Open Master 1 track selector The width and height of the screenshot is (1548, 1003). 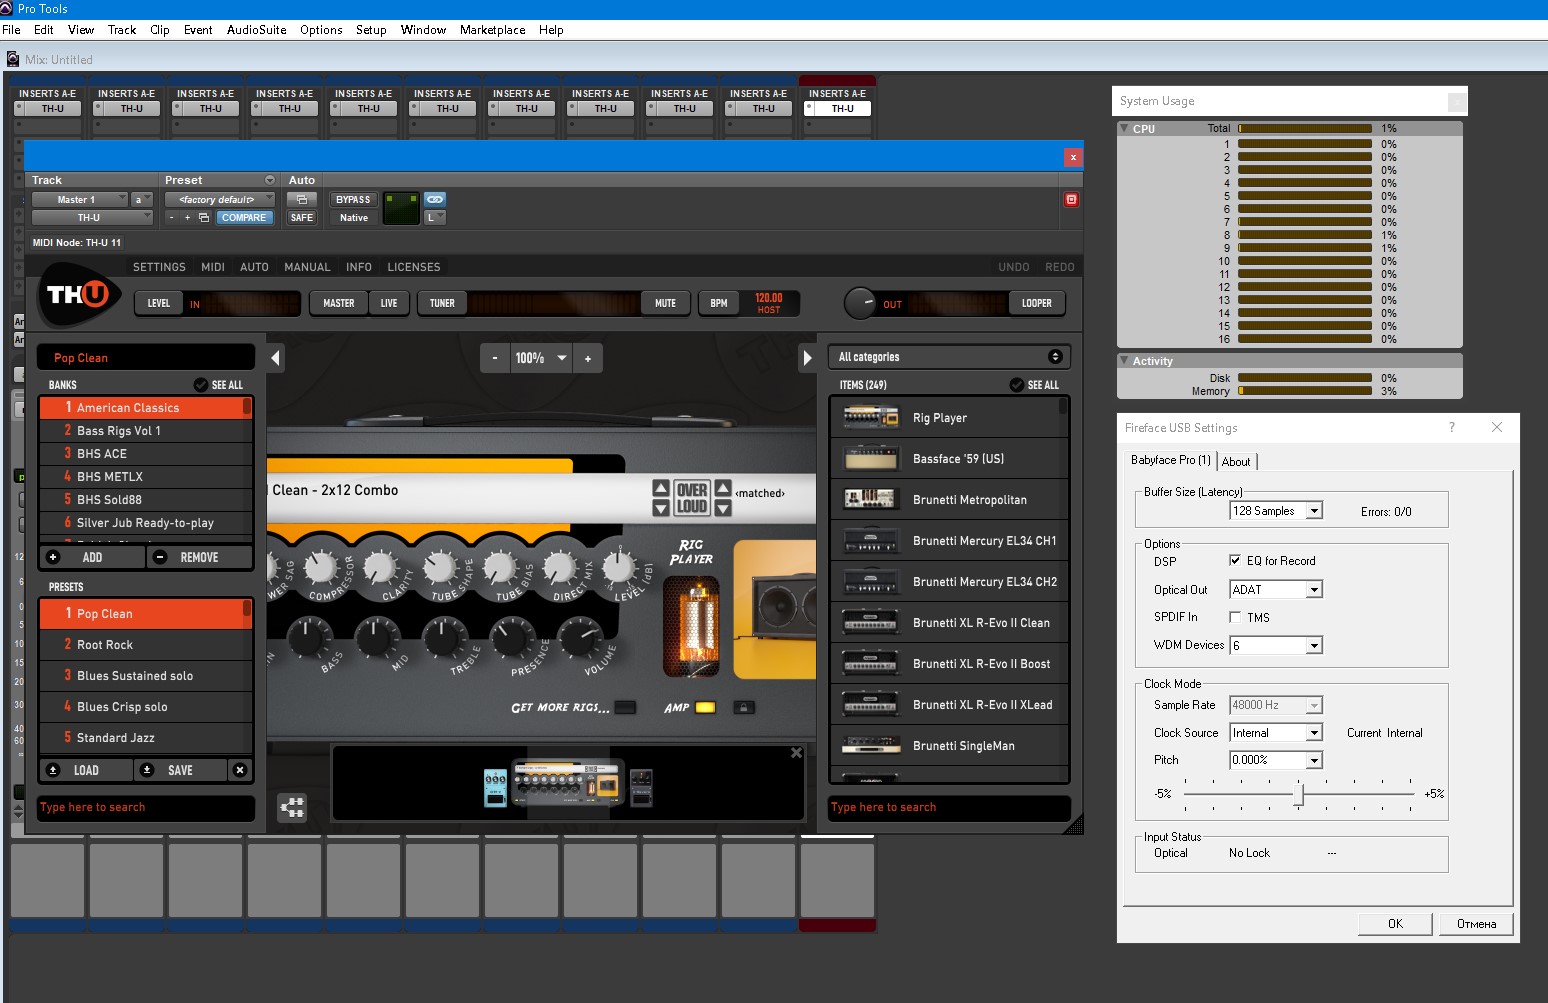79,199
